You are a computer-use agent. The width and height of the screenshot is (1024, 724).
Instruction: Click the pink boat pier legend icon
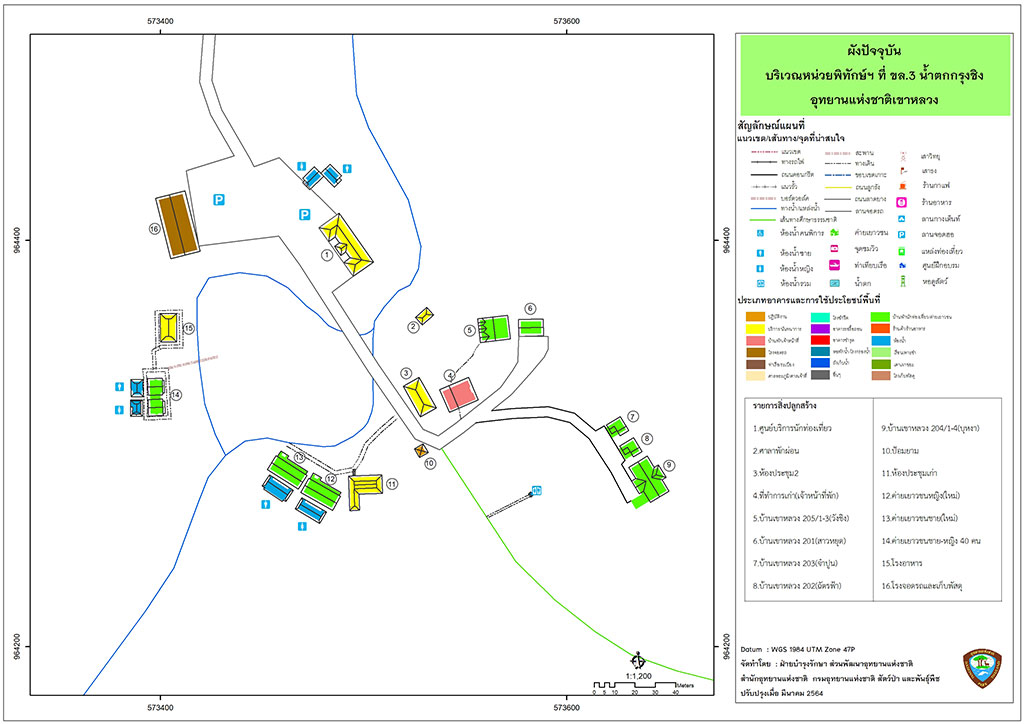coord(834,265)
